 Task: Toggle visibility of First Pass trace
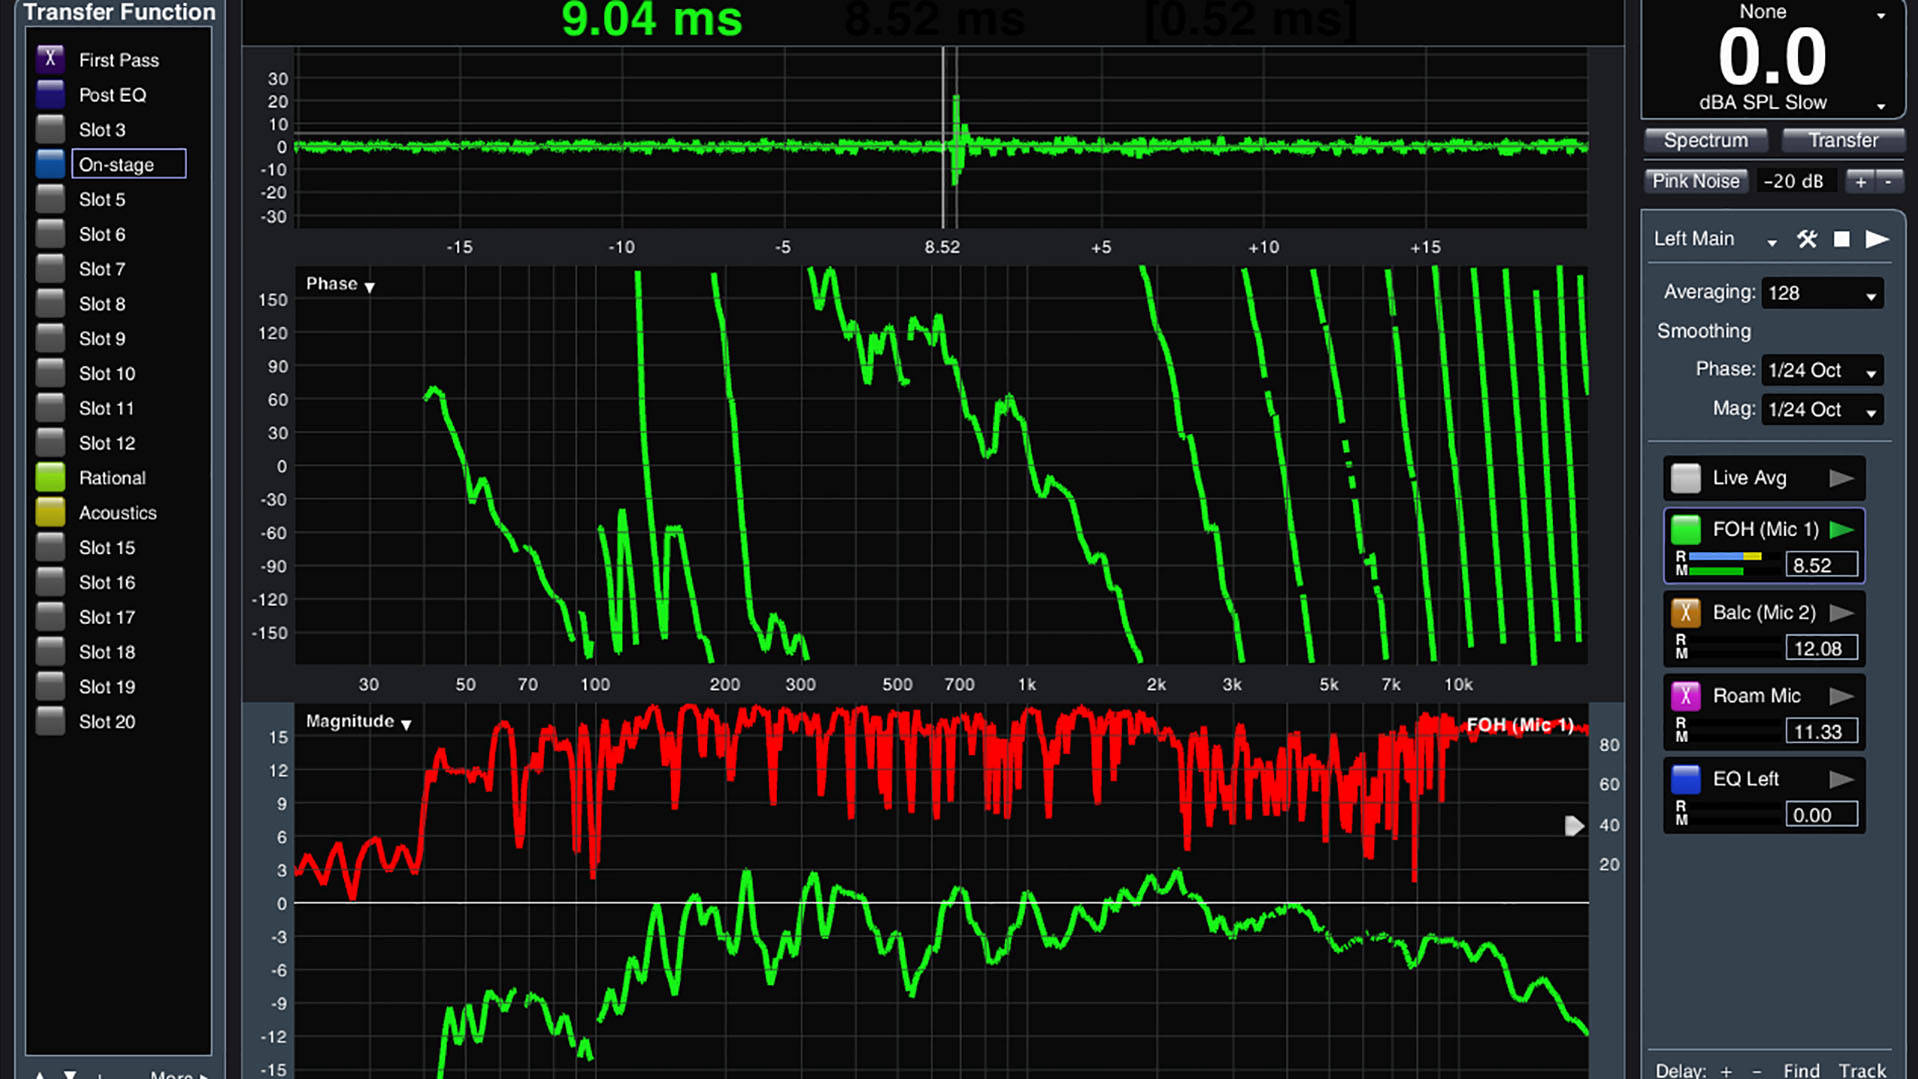tap(50, 59)
